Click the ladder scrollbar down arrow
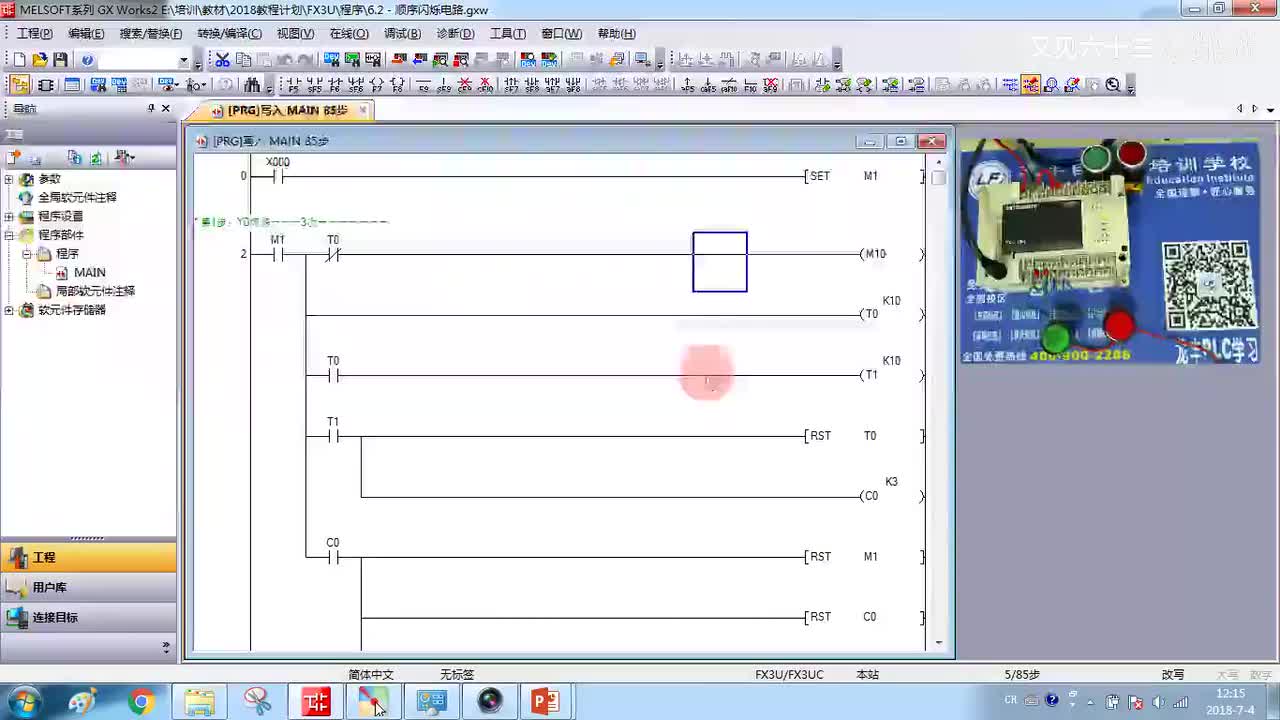This screenshot has height=720, width=1280. point(938,643)
